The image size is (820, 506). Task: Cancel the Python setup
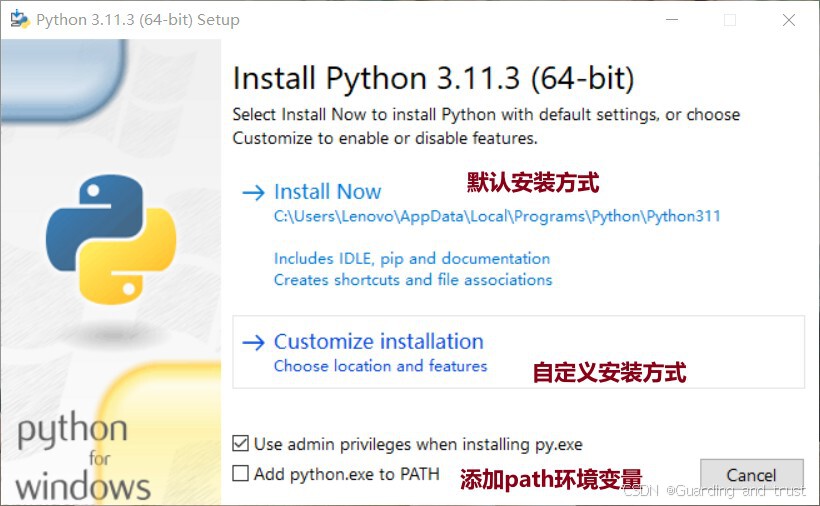751,475
